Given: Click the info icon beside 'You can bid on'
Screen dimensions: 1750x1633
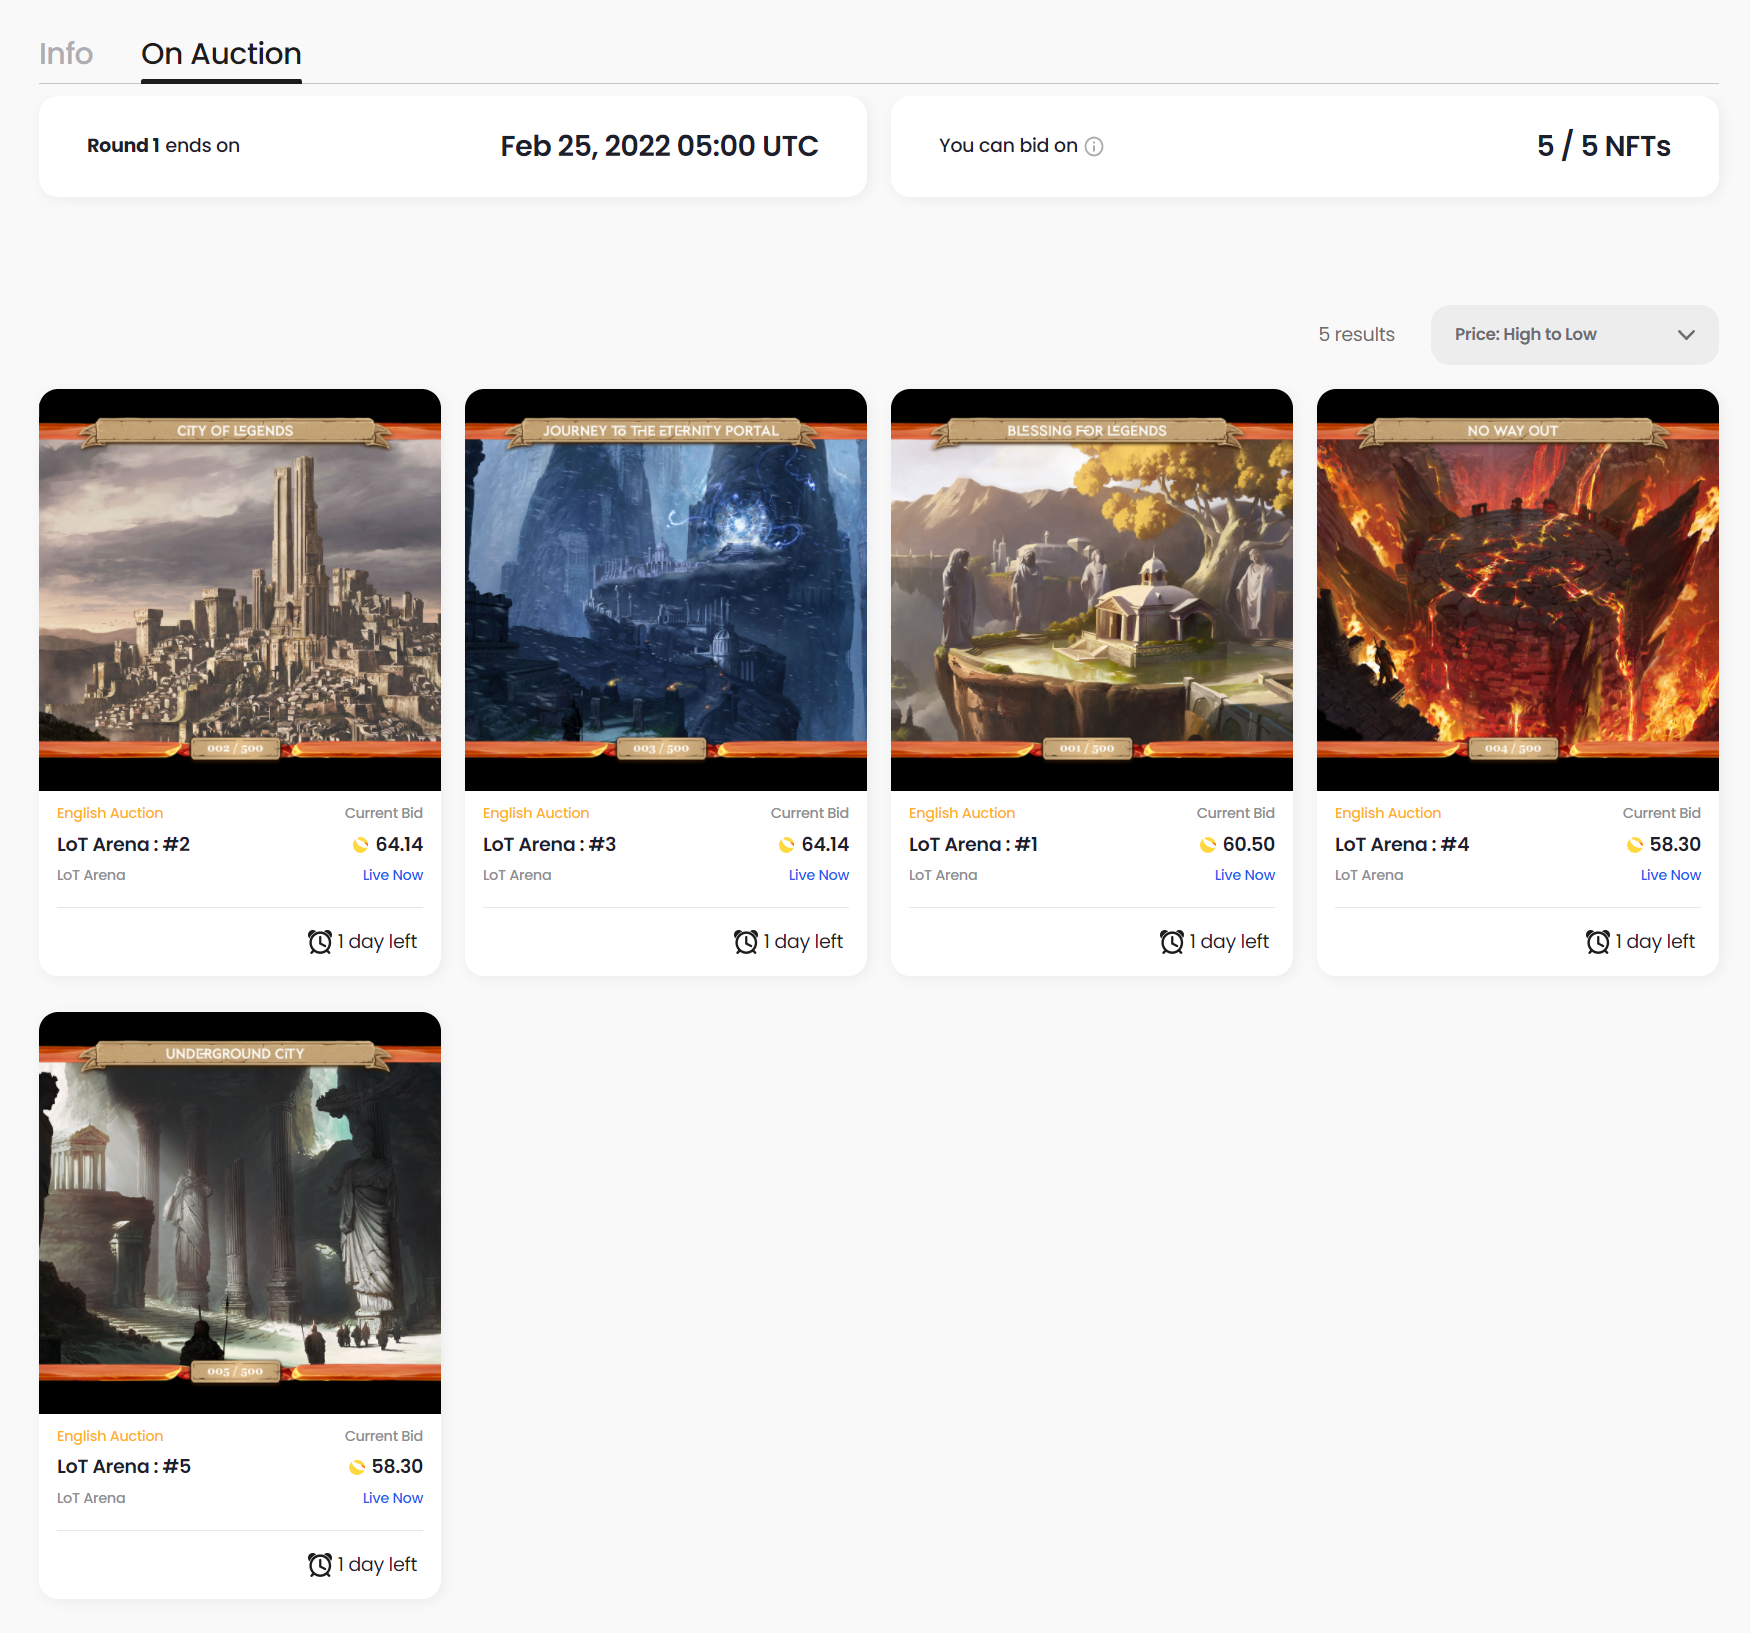Looking at the screenshot, I should [x=1094, y=147].
